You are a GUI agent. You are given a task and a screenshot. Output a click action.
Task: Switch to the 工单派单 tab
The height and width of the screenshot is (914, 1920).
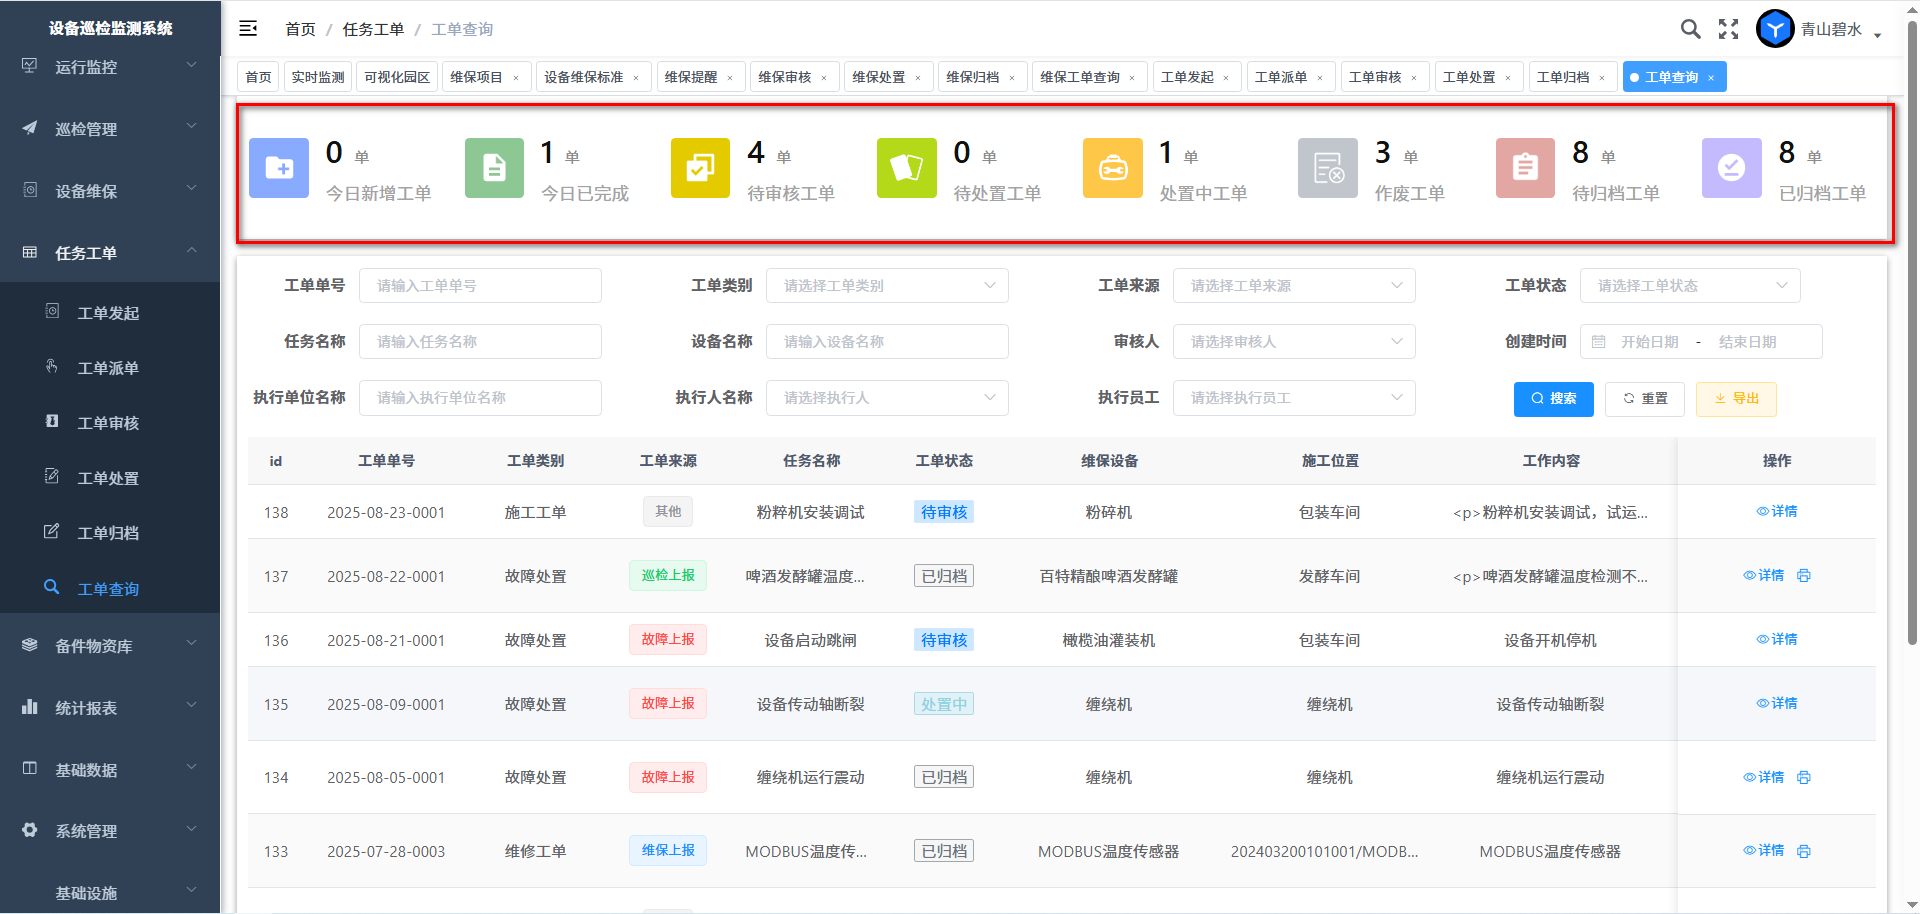(x=1281, y=77)
